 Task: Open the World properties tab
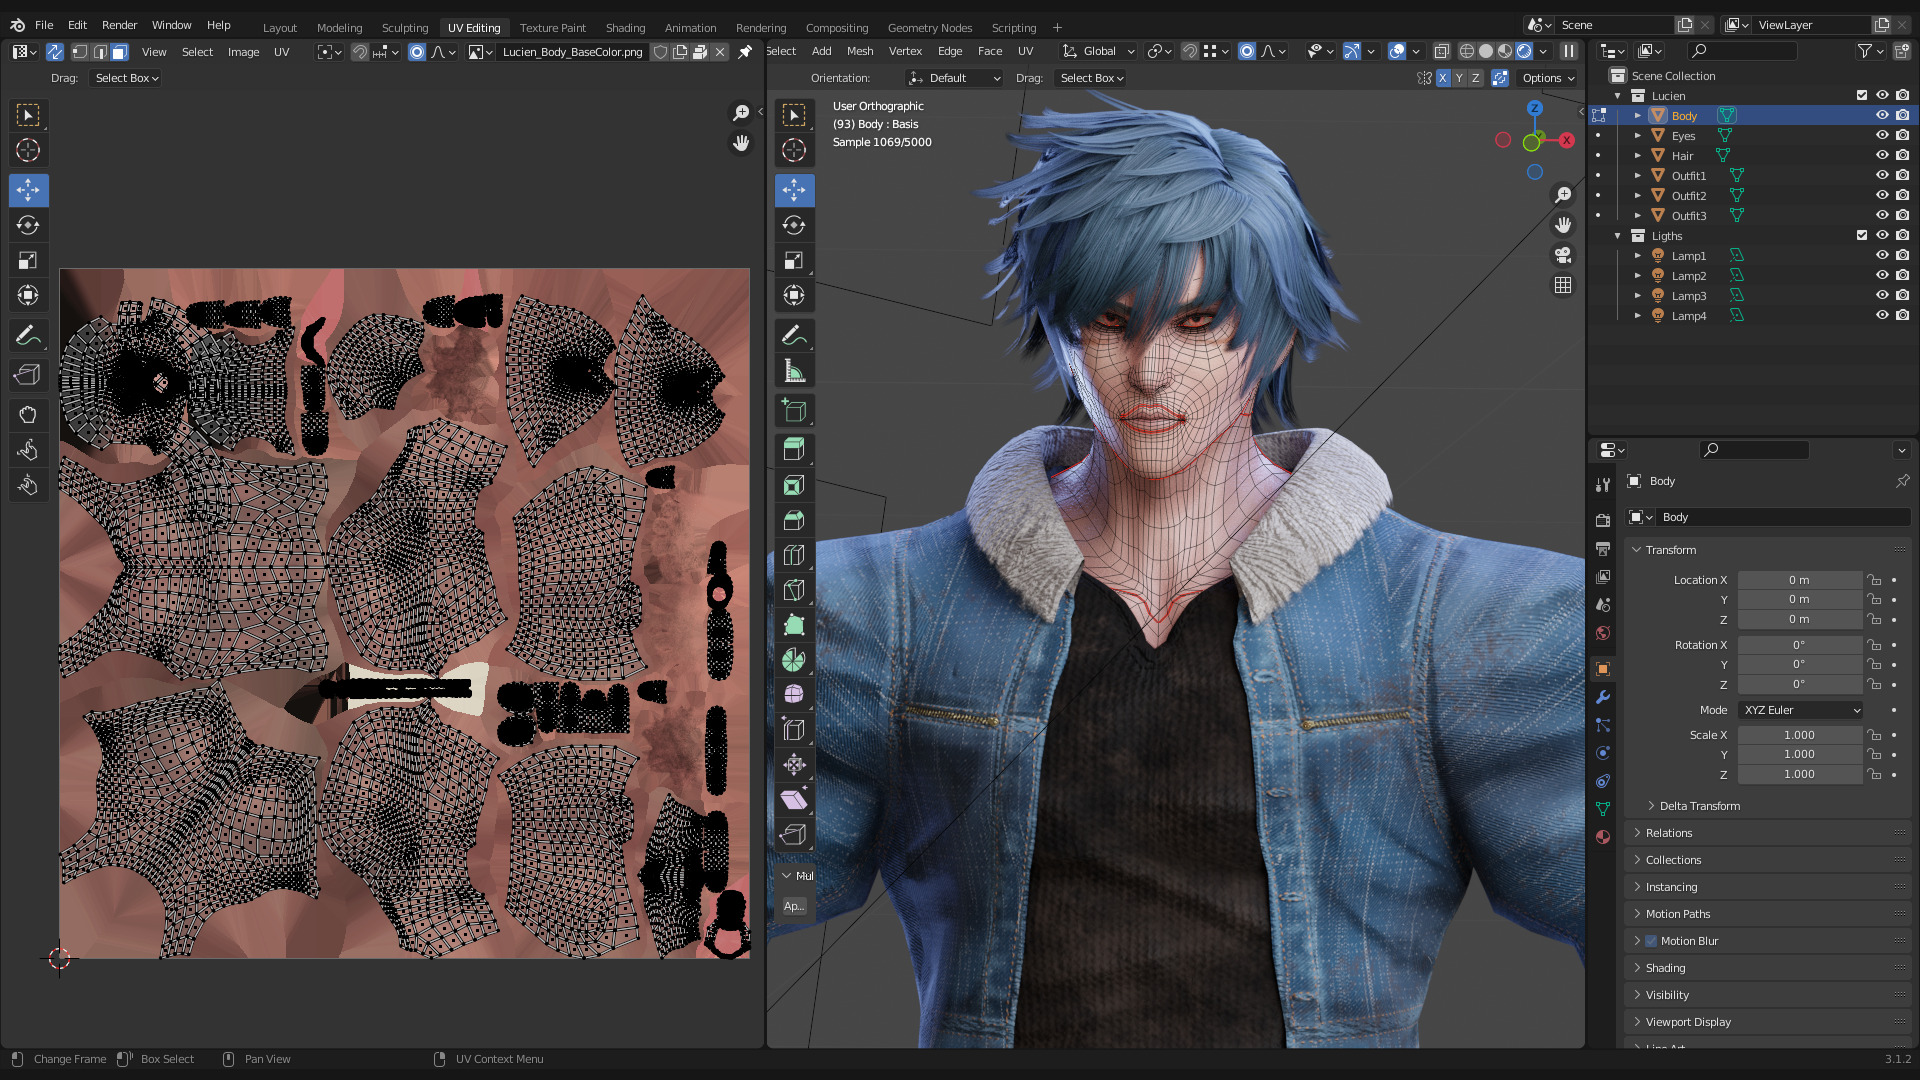click(x=1603, y=633)
